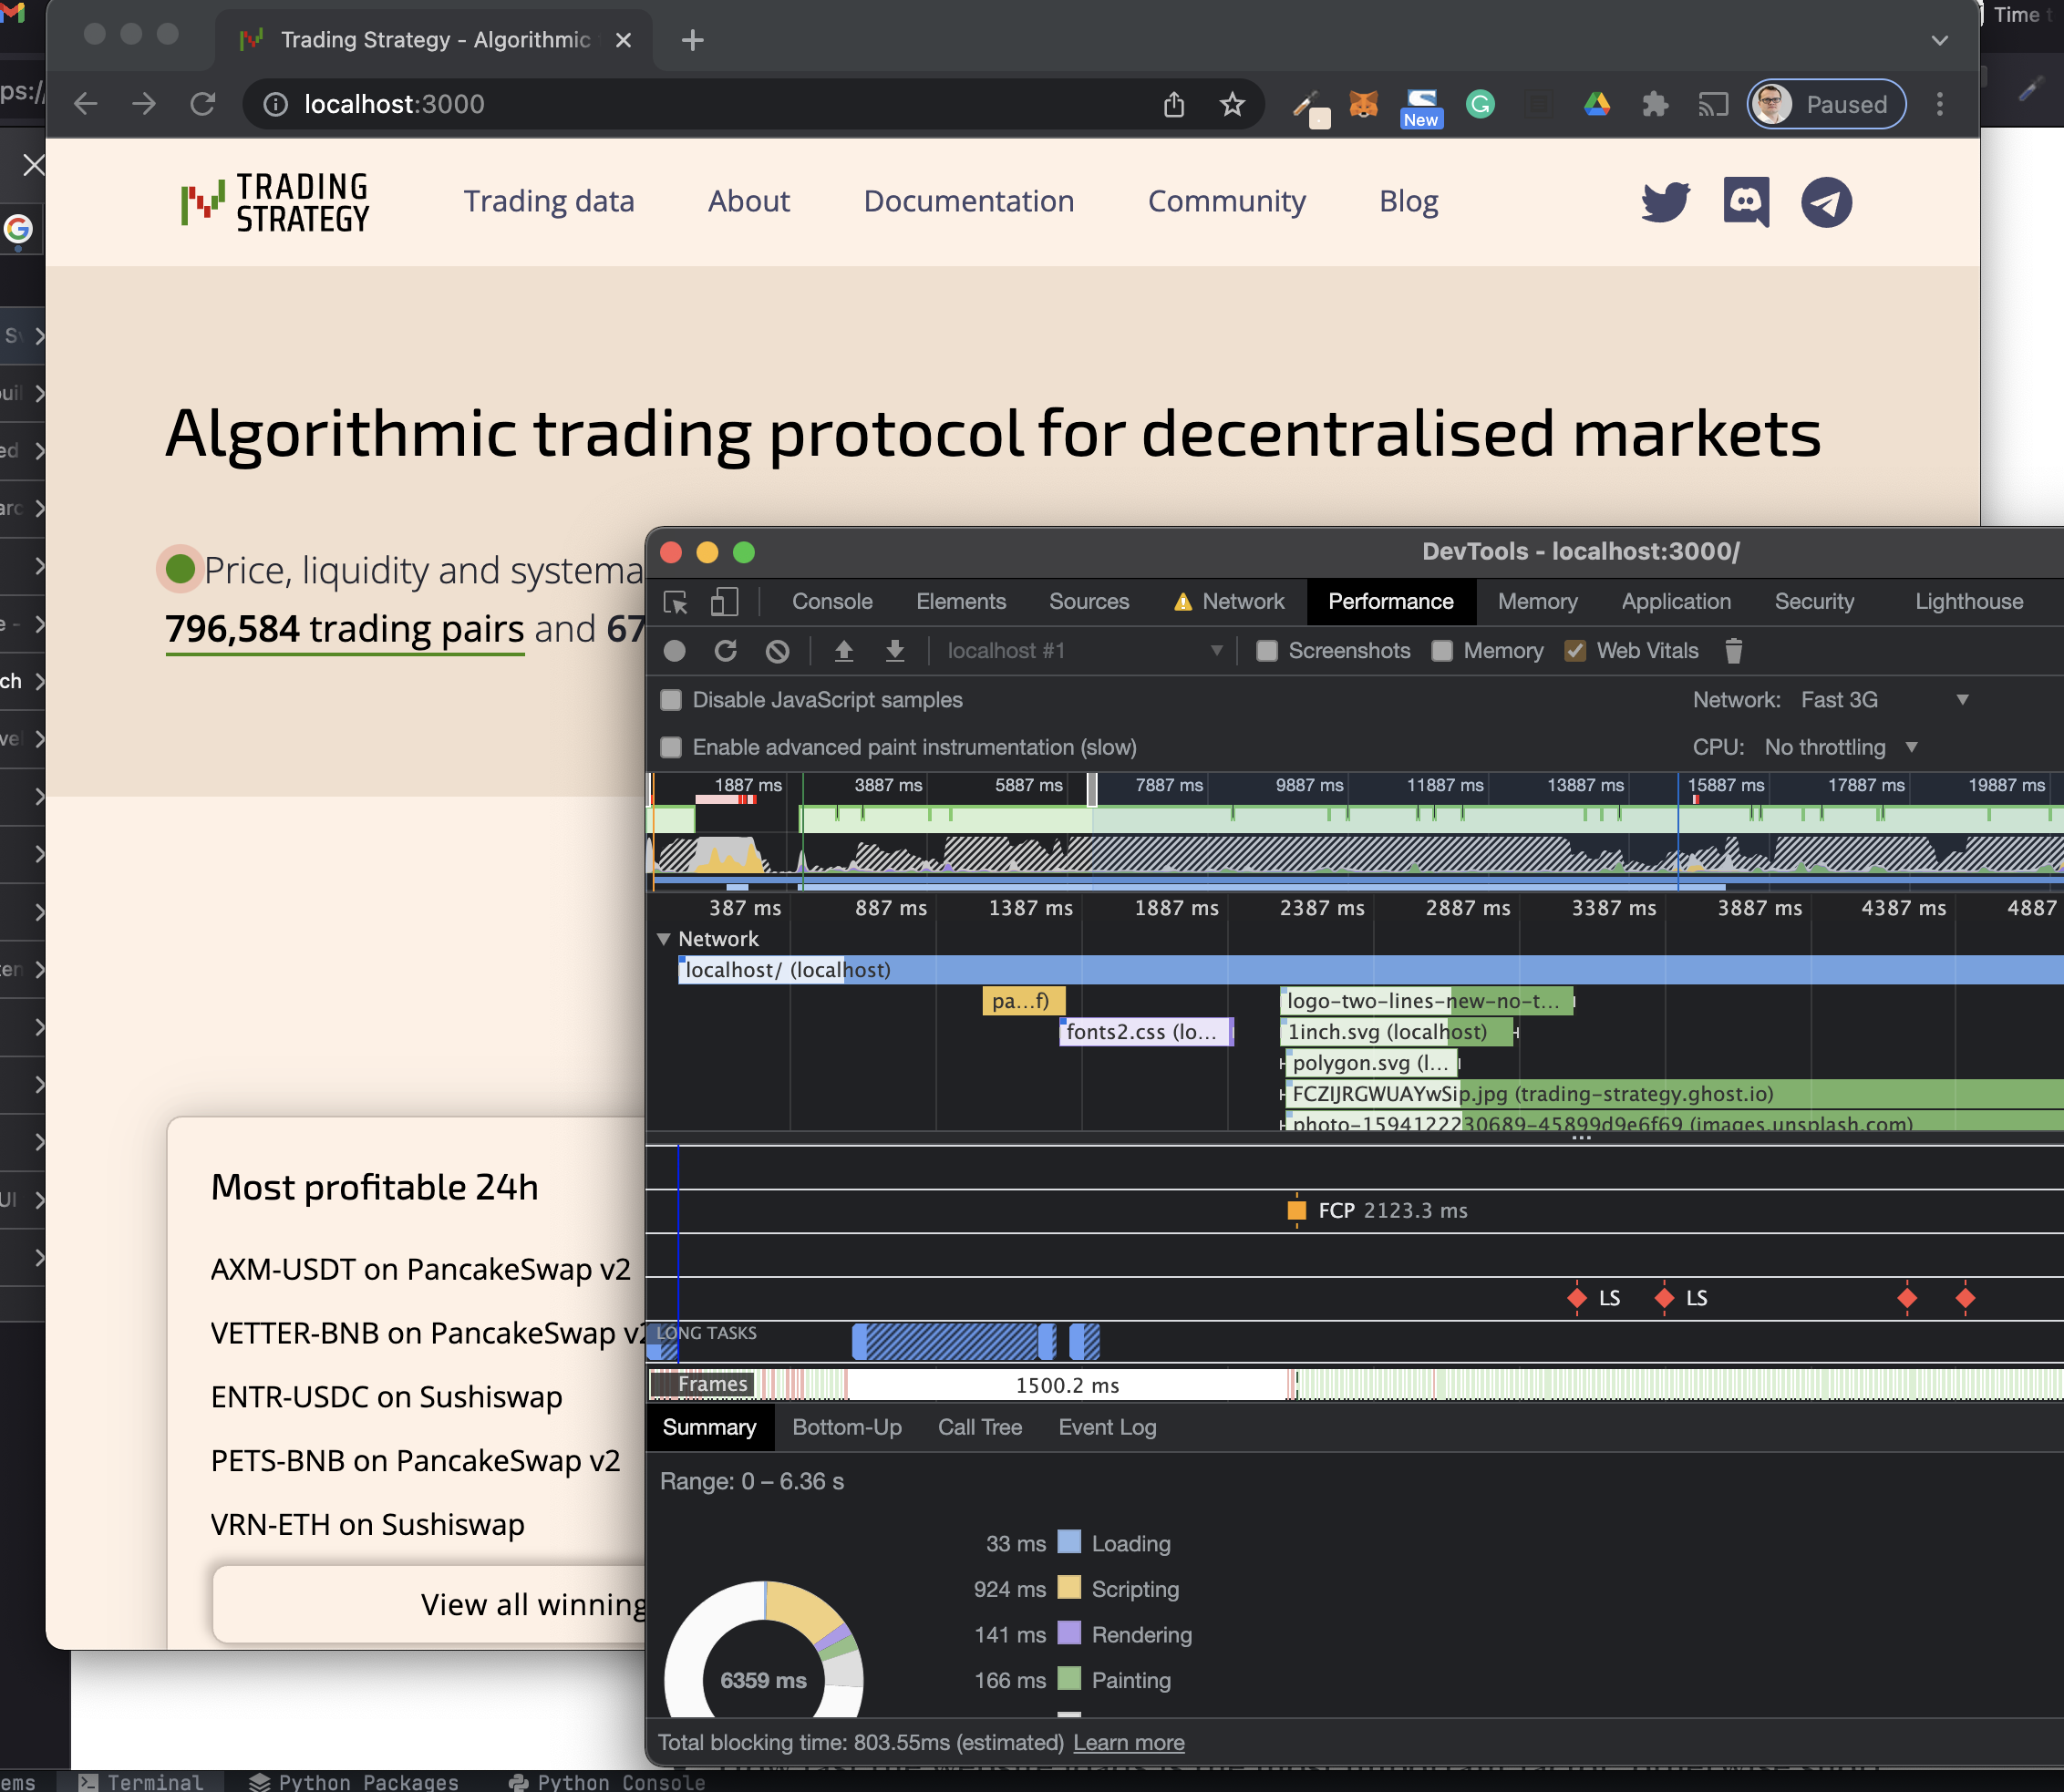Click the Learn more link
The height and width of the screenshot is (1792, 2064).
coord(1128,1743)
